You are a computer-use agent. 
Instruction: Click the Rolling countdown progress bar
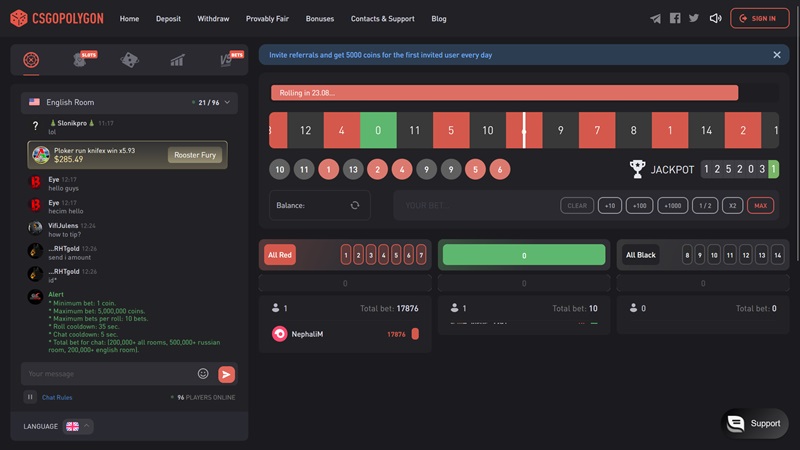point(505,93)
